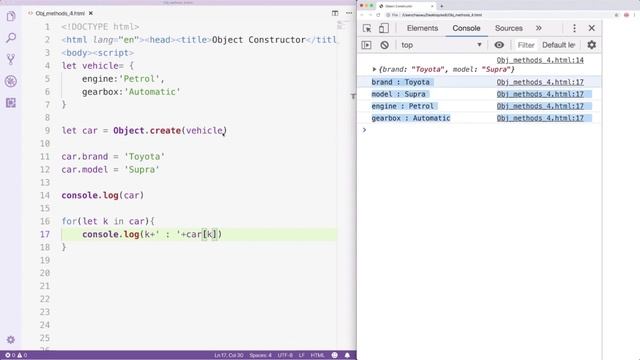This screenshot has height=360, width=640.
Task: Reload the page in the browser
Action: 378,15
